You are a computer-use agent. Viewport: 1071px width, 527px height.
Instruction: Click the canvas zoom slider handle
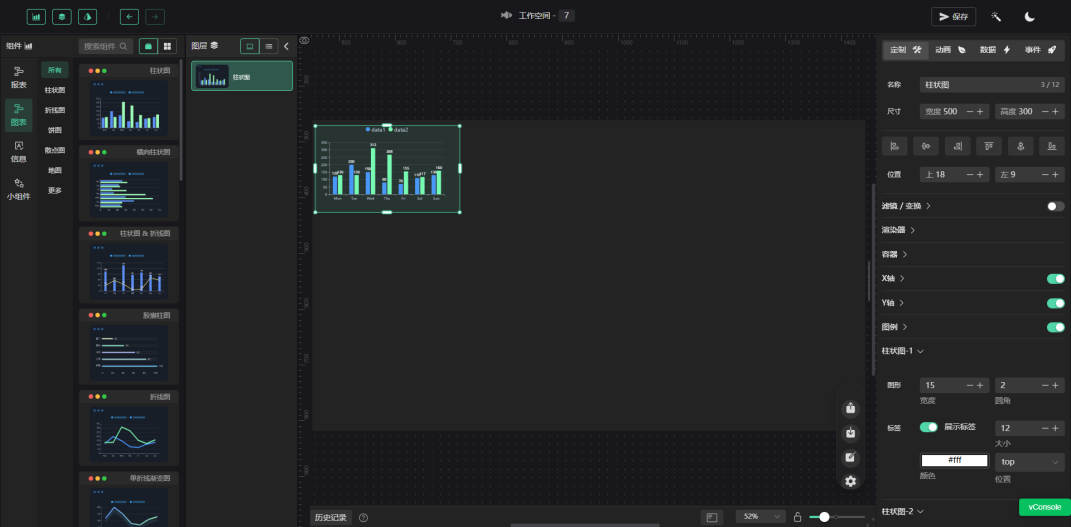point(824,517)
